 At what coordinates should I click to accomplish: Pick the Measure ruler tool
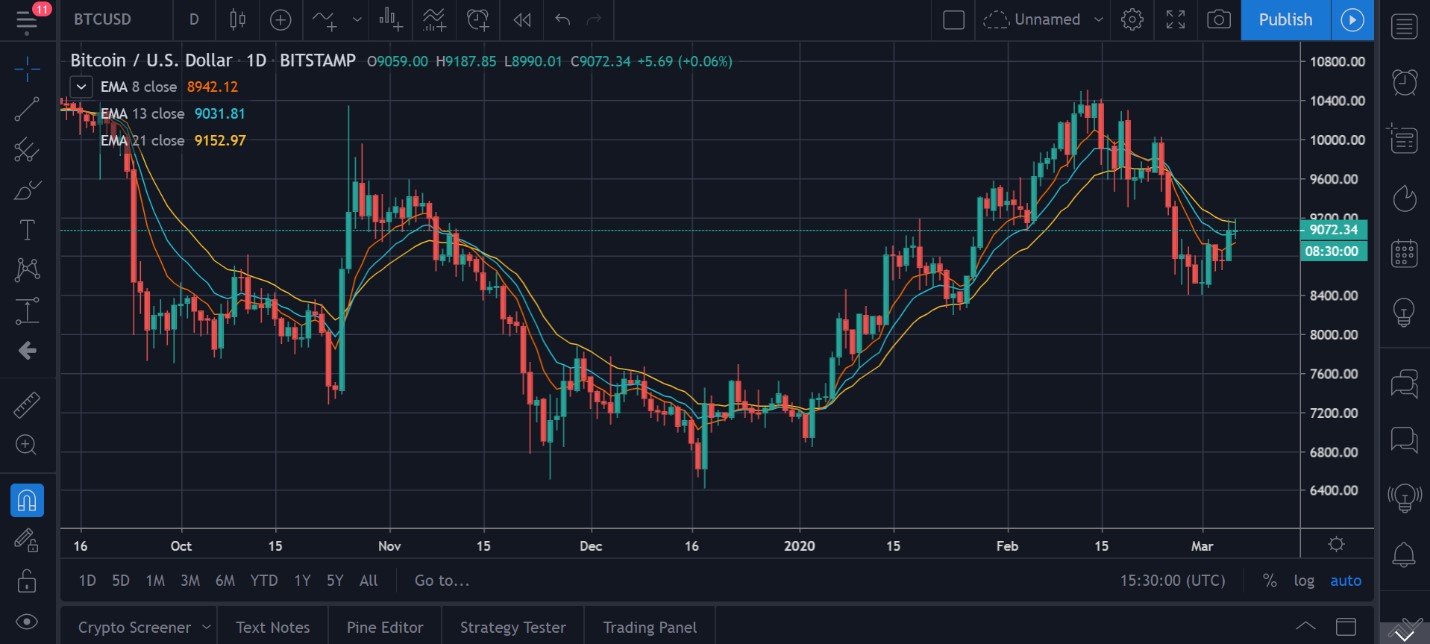27,404
